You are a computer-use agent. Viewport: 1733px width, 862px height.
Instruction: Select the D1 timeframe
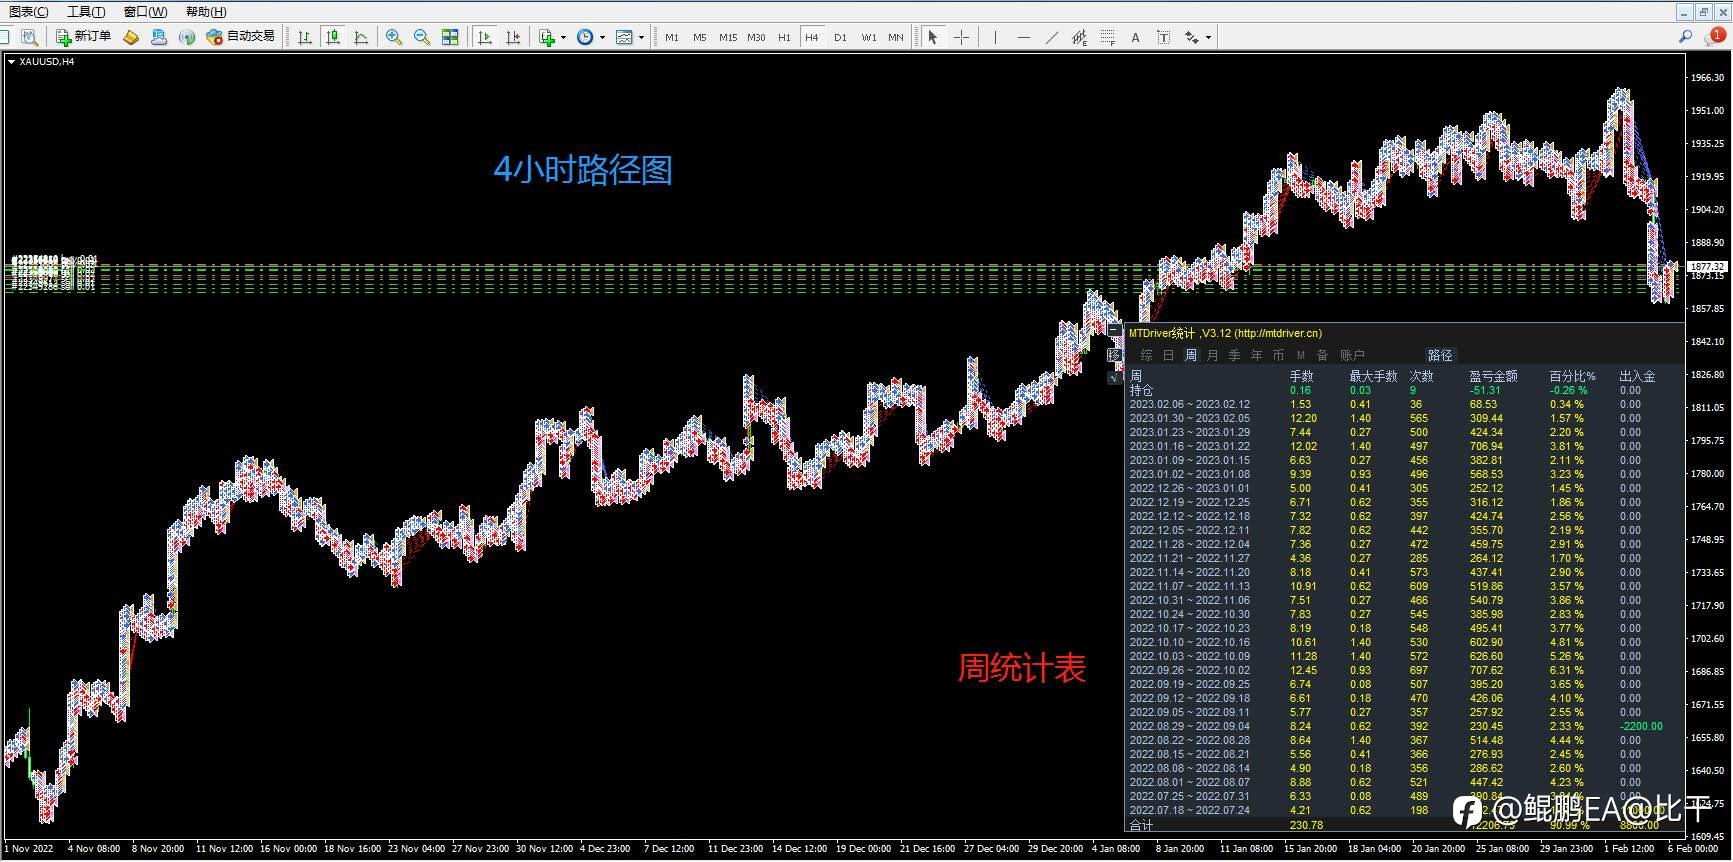click(840, 37)
